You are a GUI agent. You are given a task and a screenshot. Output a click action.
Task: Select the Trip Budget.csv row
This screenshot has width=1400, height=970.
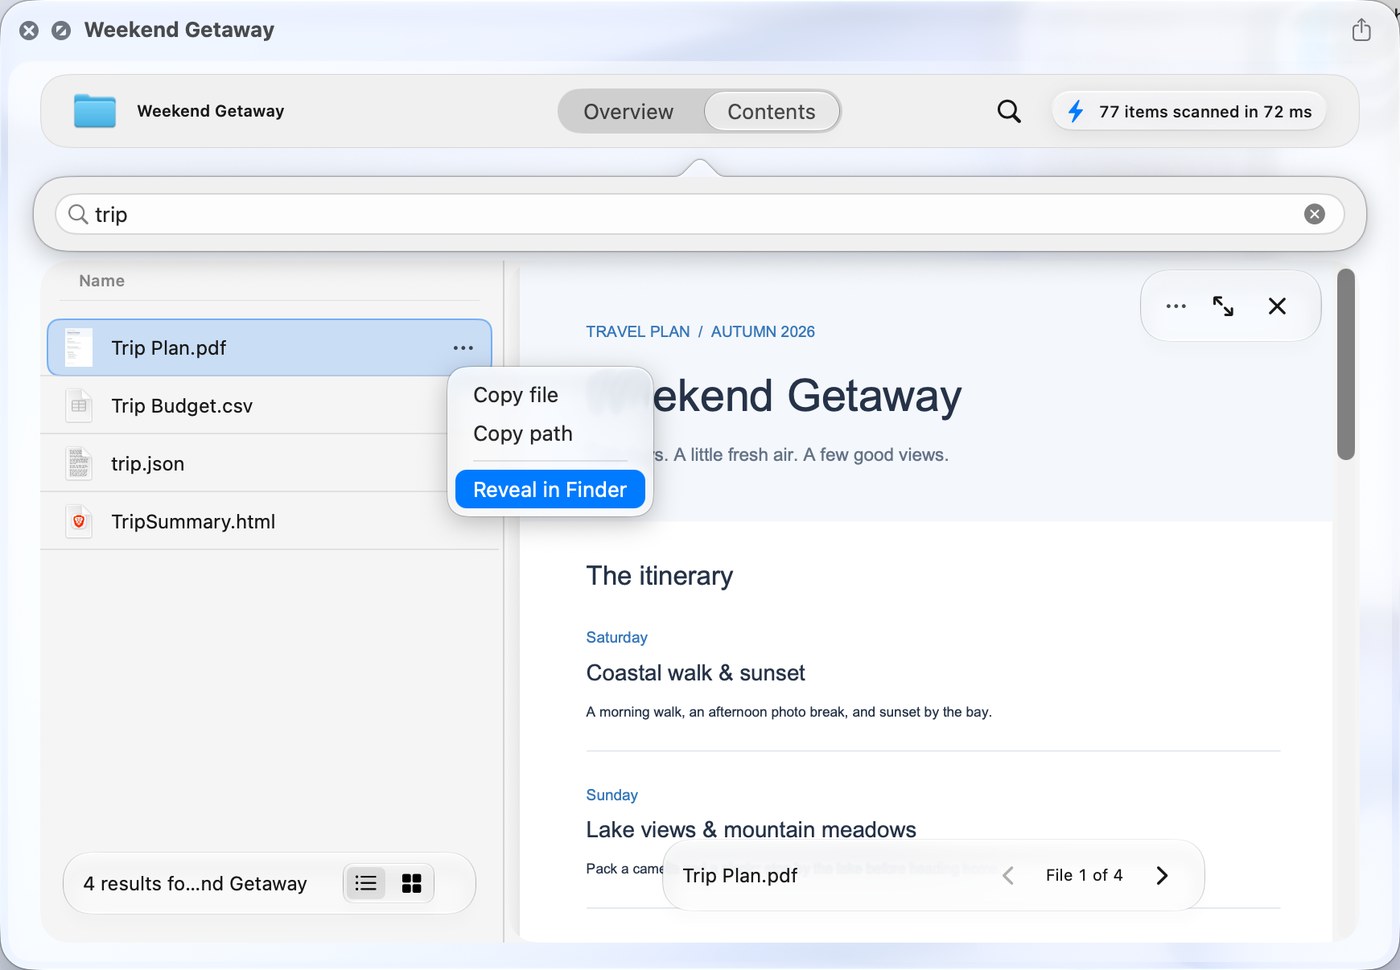pos(270,406)
